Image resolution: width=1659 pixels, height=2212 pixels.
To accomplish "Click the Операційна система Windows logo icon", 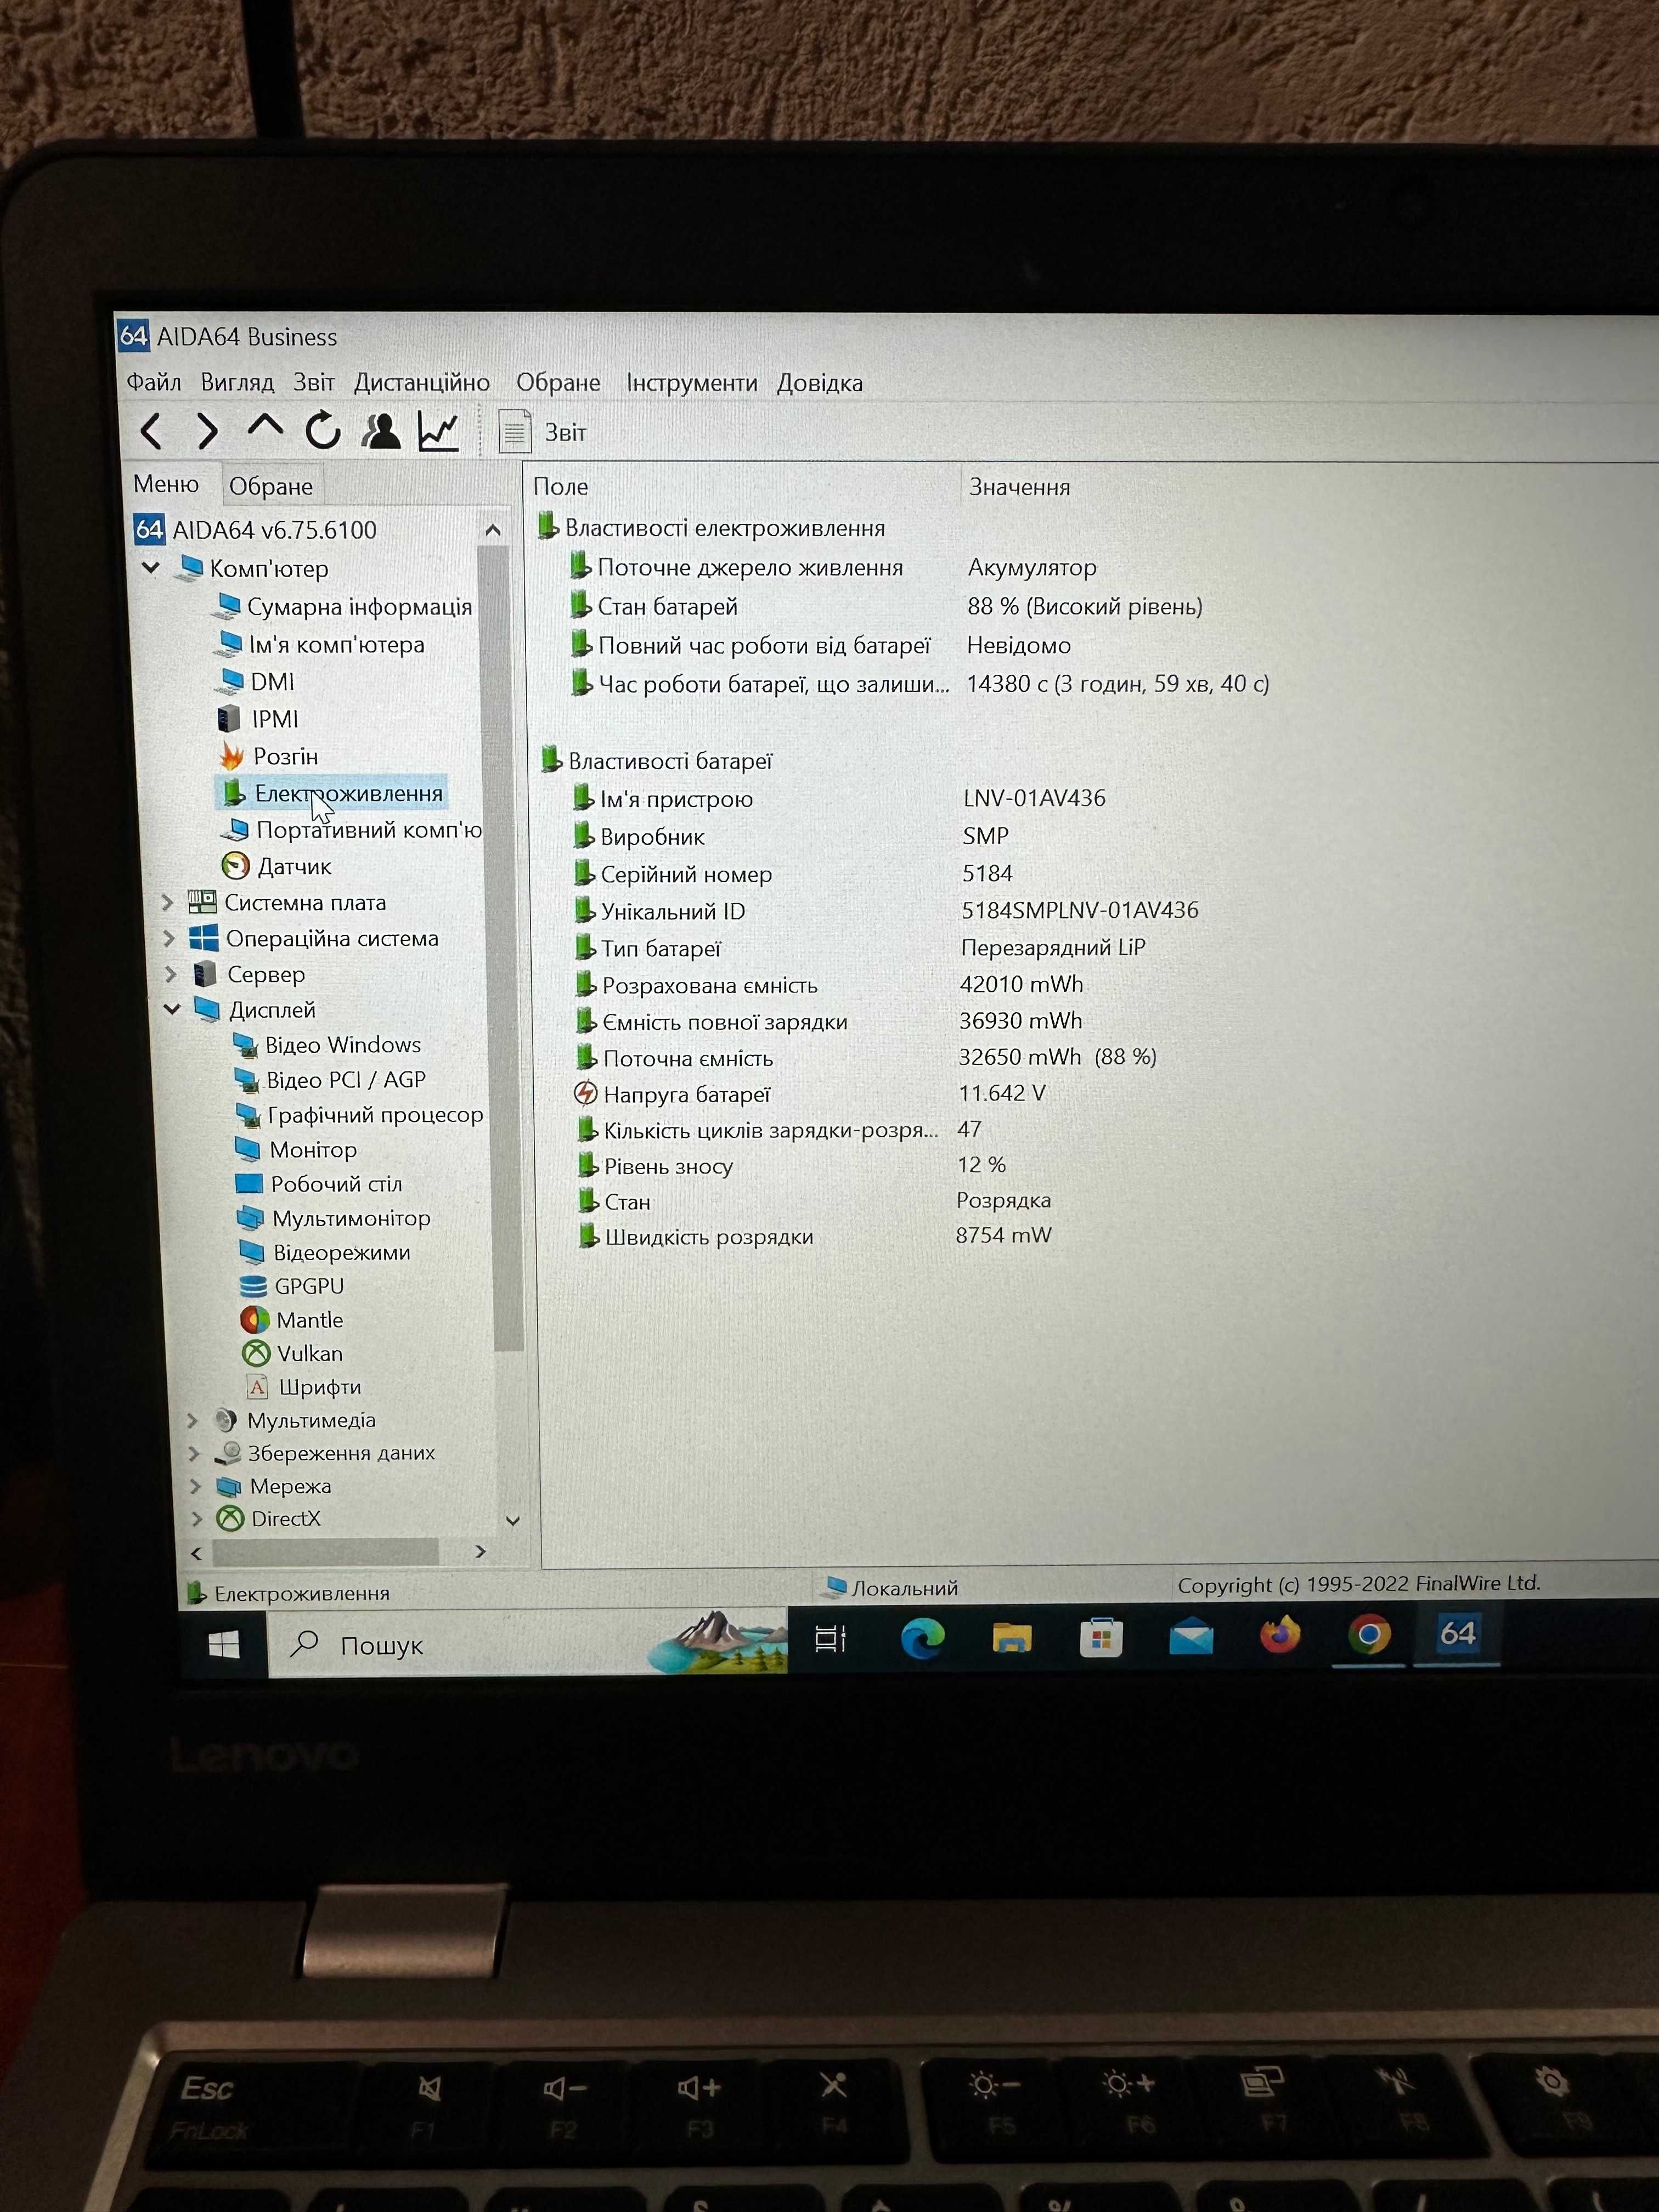I will coord(204,938).
